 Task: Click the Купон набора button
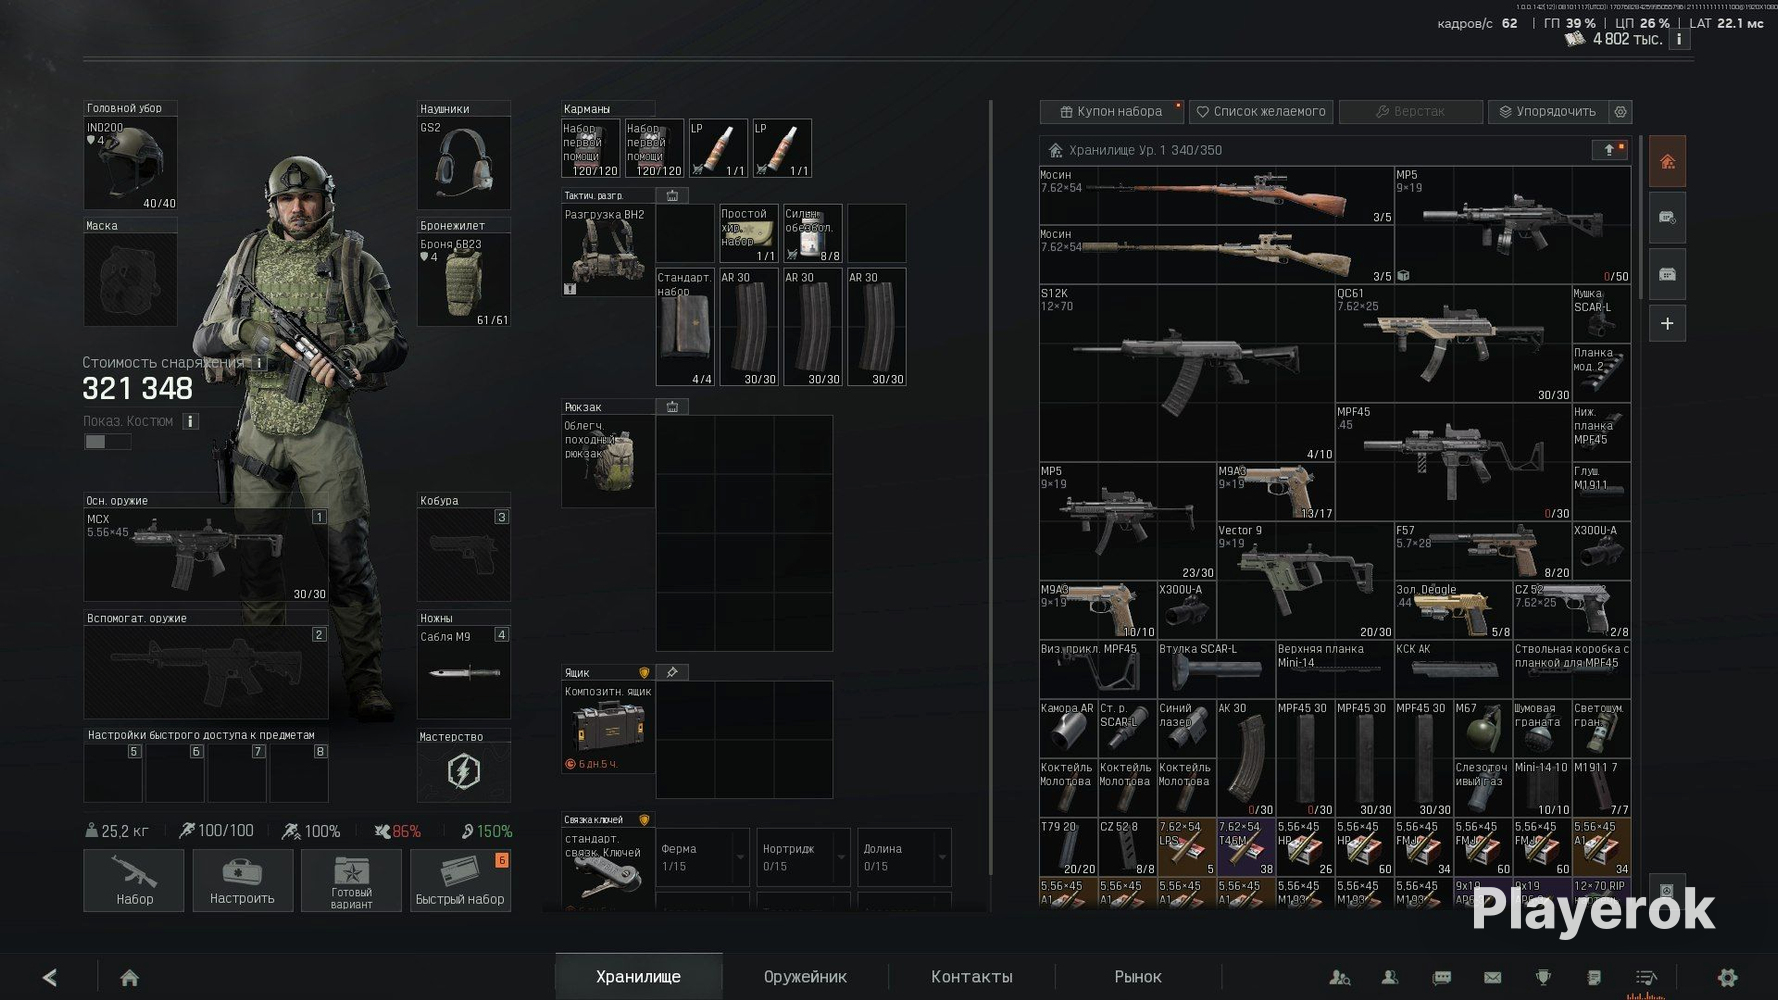coord(1111,112)
